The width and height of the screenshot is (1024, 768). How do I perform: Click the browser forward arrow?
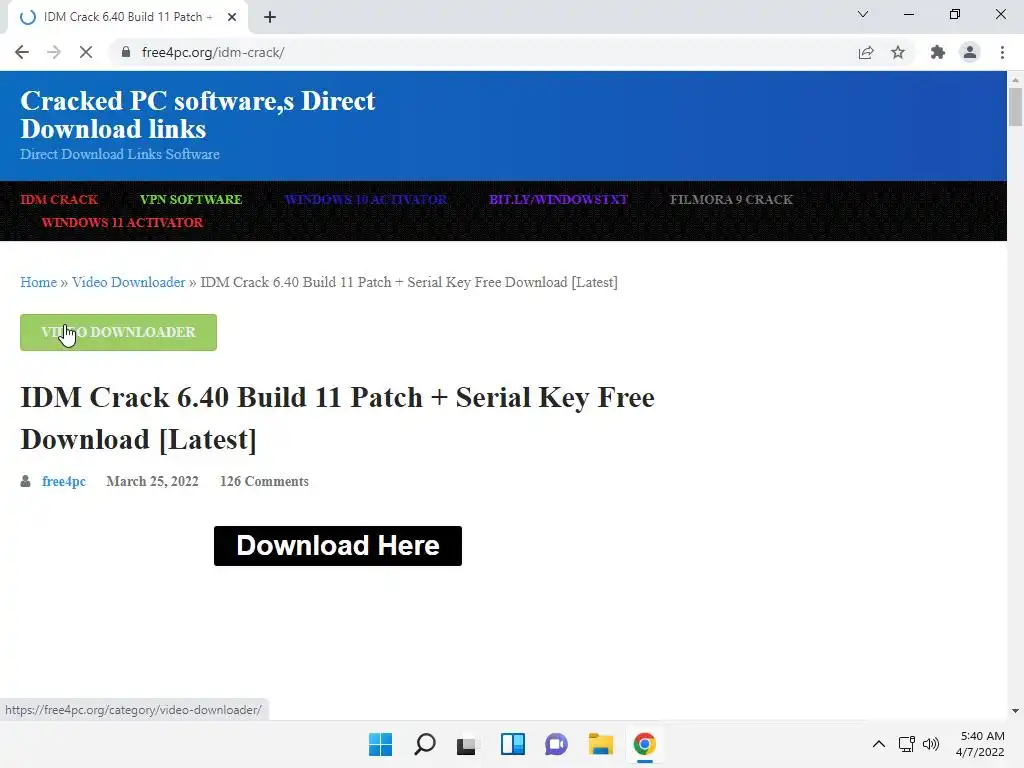(x=54, y=52)
